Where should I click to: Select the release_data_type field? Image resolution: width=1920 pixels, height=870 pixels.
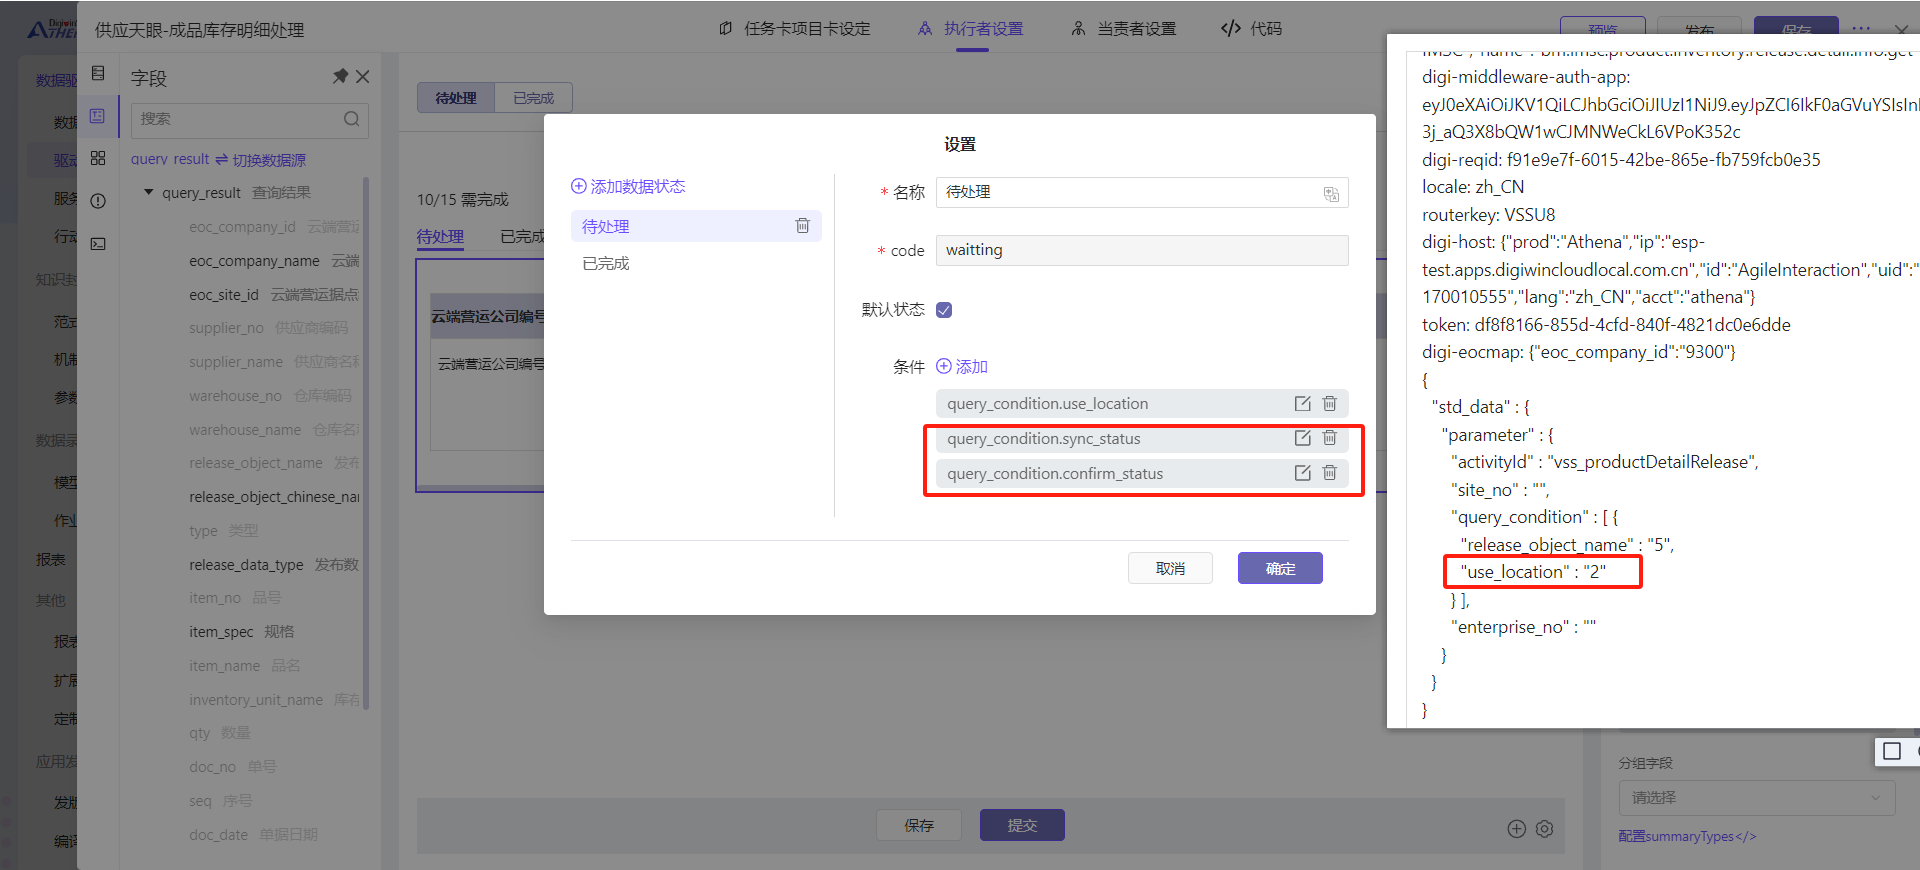coord(273,565)
